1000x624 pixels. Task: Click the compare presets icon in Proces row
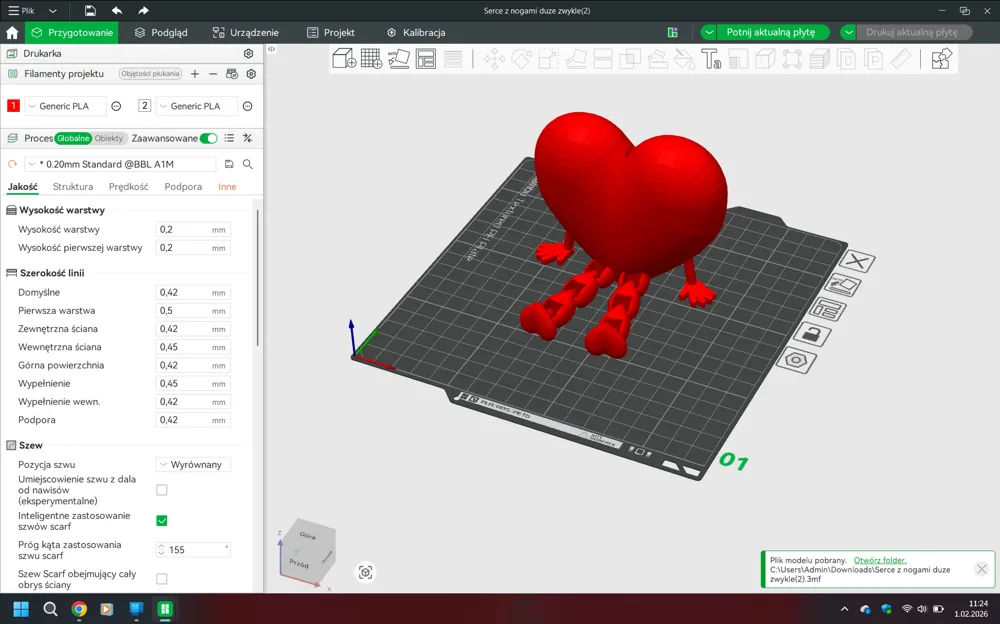[247, 138]
